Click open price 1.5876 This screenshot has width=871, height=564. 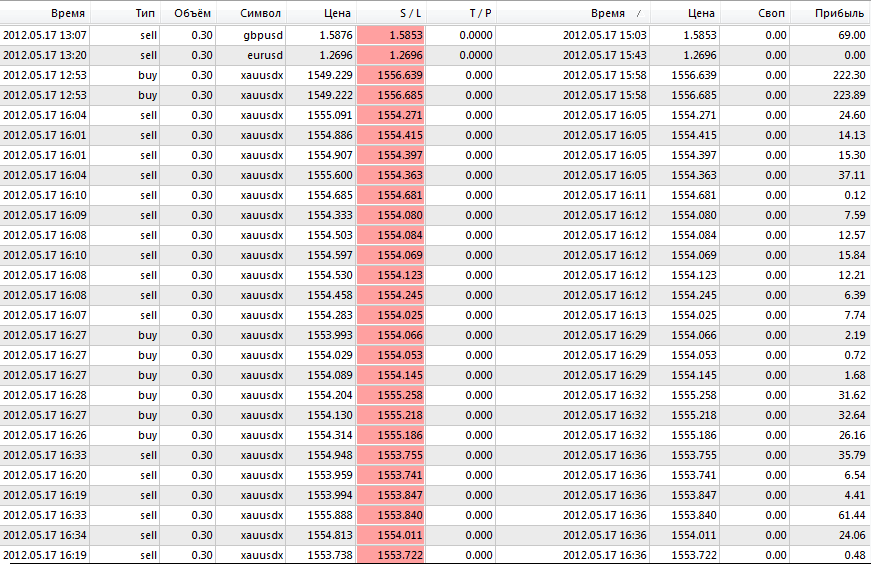pyautogui.click(x=336, y=36)
